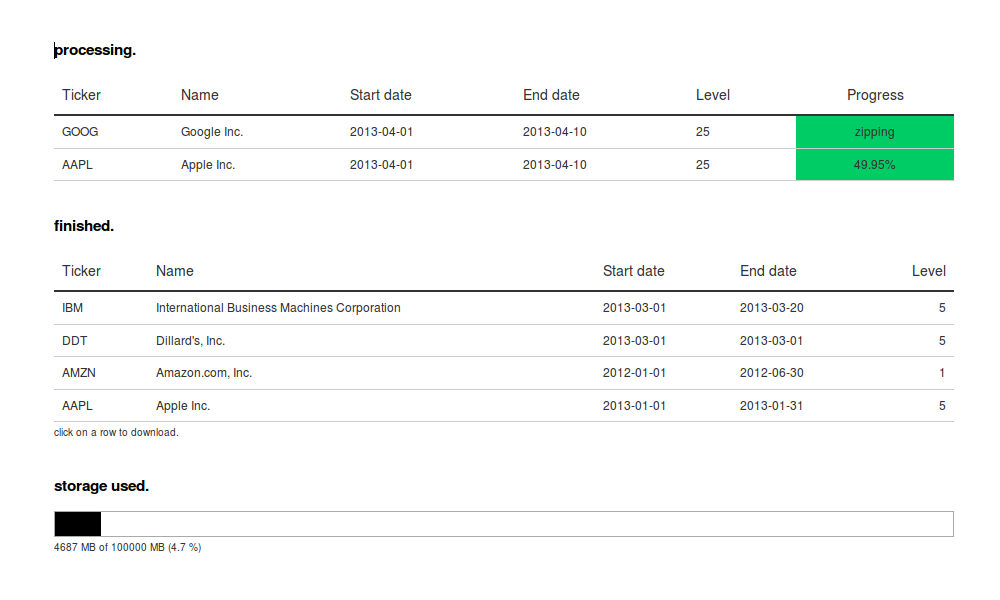Viewport: 1000px width, 600px height.
Task: Click the Google Inc. processing row
Action: (x=212, y=132)
